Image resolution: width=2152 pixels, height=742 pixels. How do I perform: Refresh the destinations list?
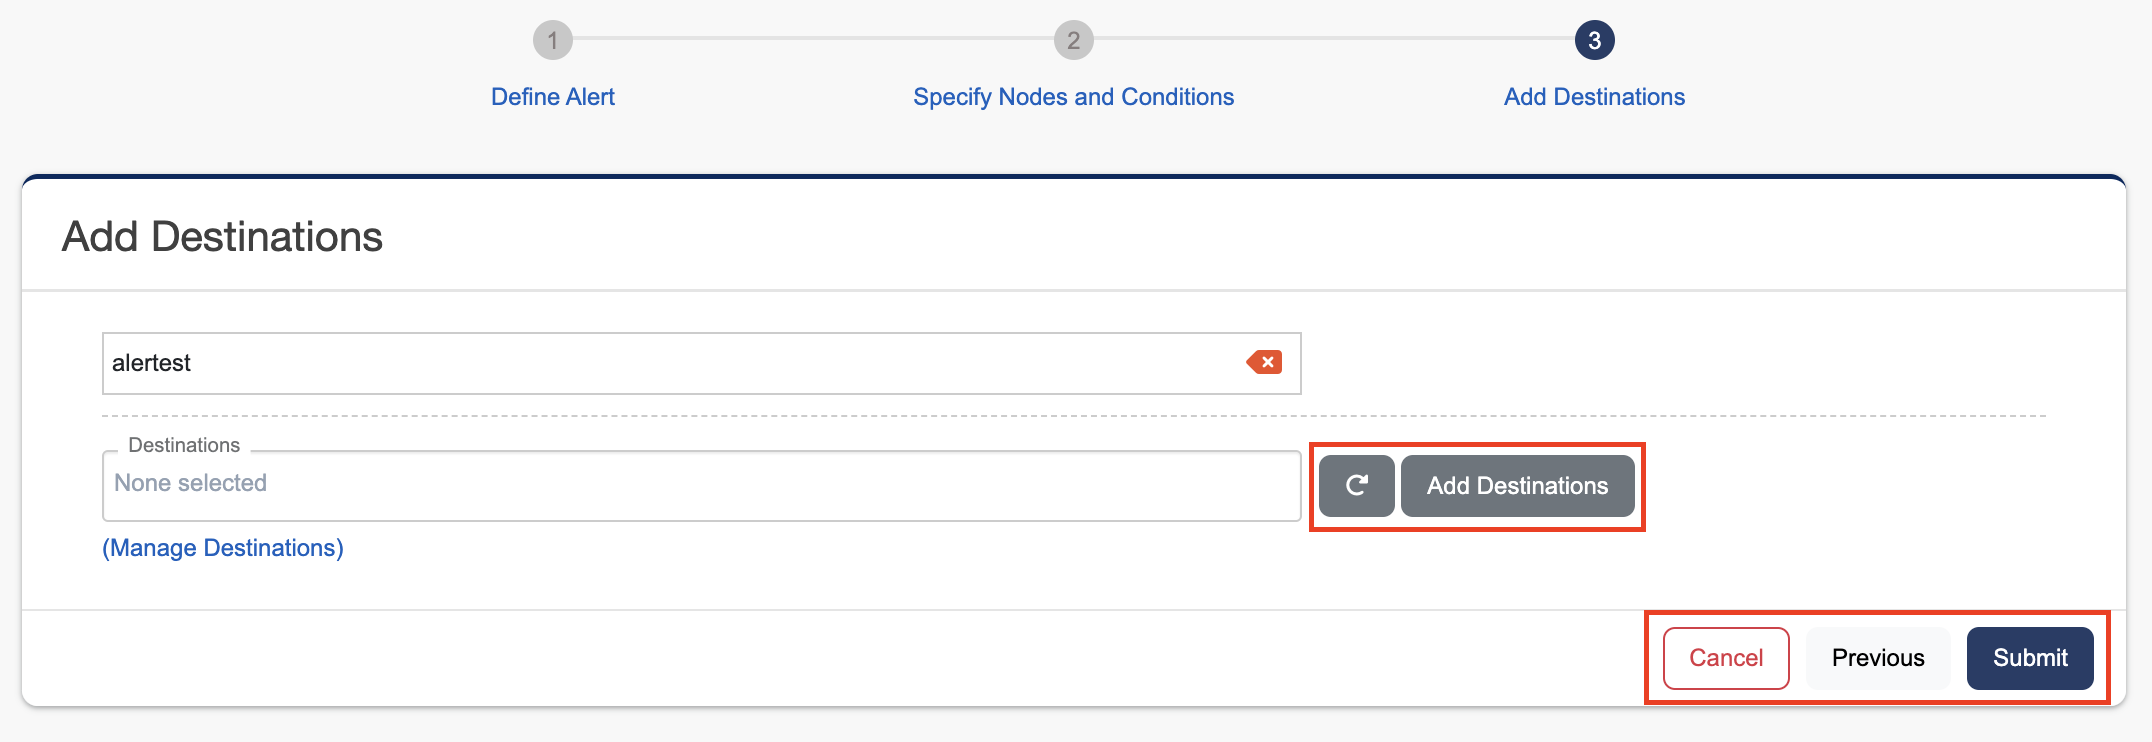(1356, 486)
